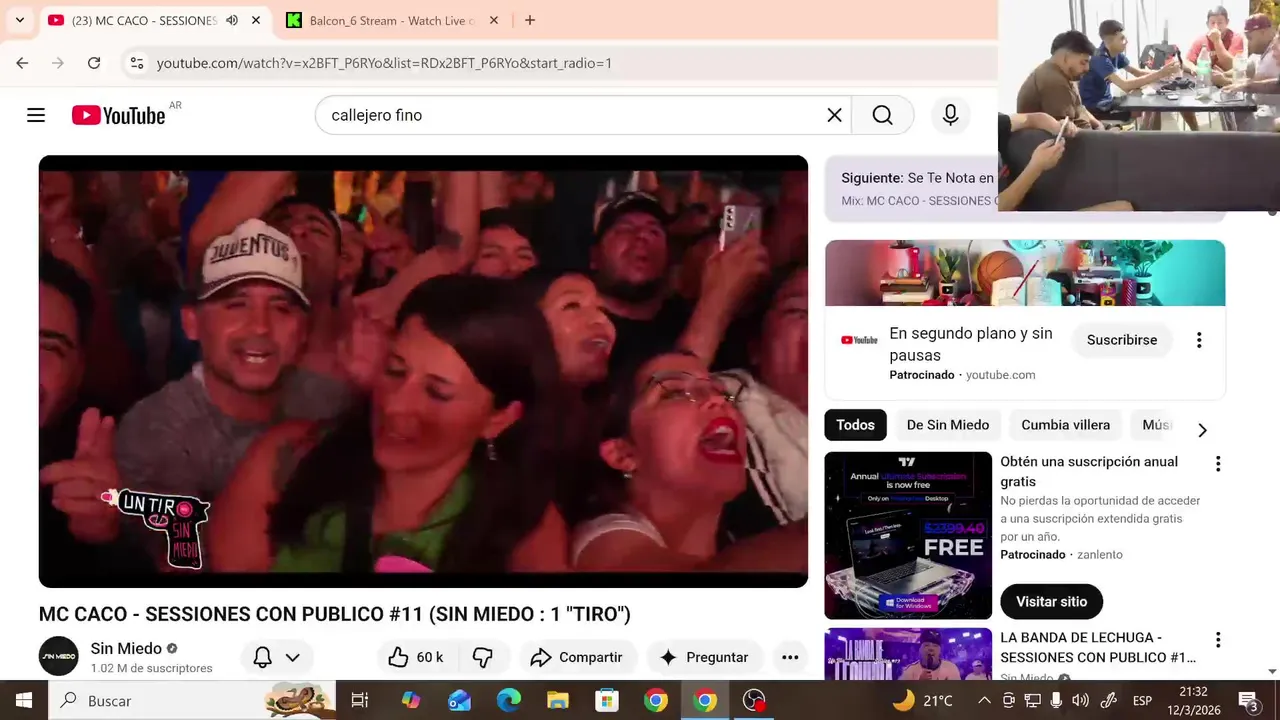This screenshot has height=720, width=1280.
Task: Open options for 'En segundo plano' ad
Action: click(x=1199, y=340)
